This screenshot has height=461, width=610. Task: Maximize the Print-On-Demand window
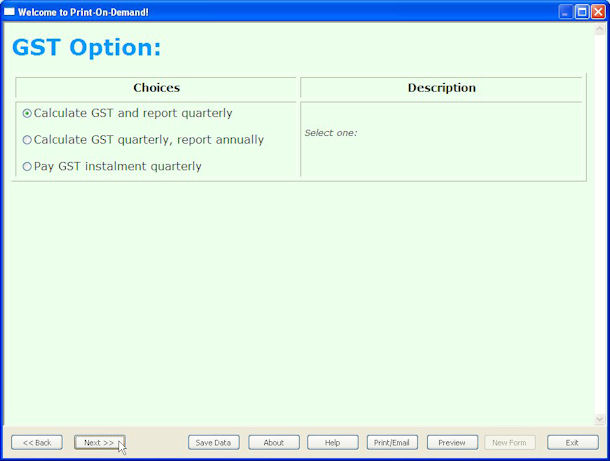(x=581, y=11)
